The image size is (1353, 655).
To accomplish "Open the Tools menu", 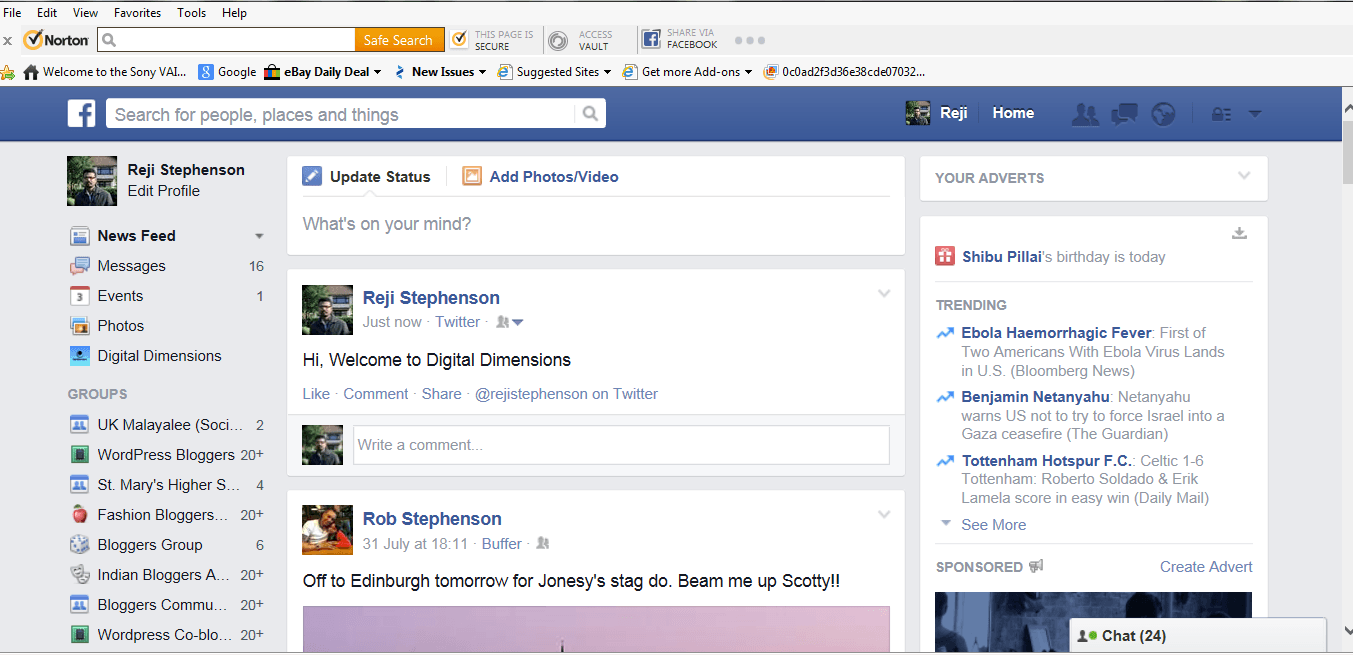I will (191, 13).
